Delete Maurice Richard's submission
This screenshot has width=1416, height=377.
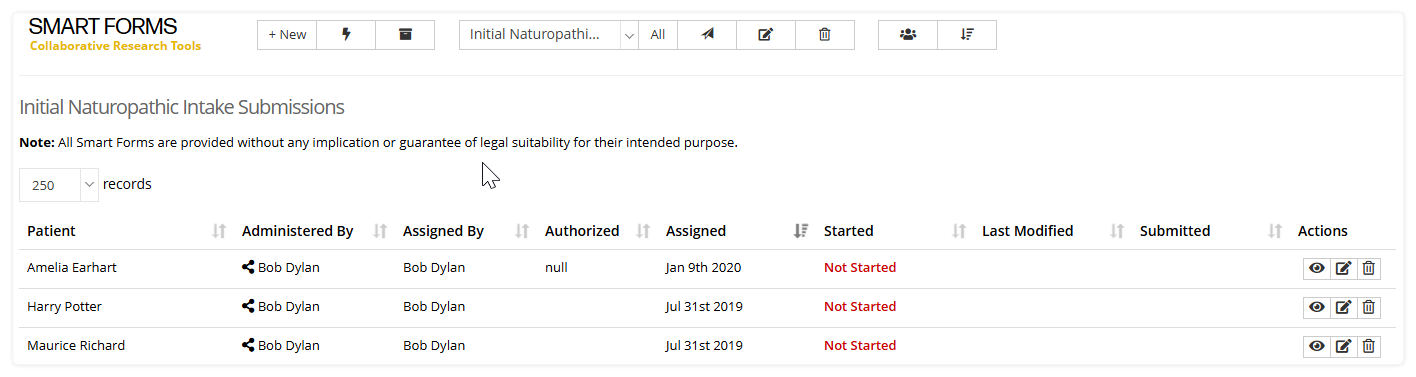tap(1369, 346)
